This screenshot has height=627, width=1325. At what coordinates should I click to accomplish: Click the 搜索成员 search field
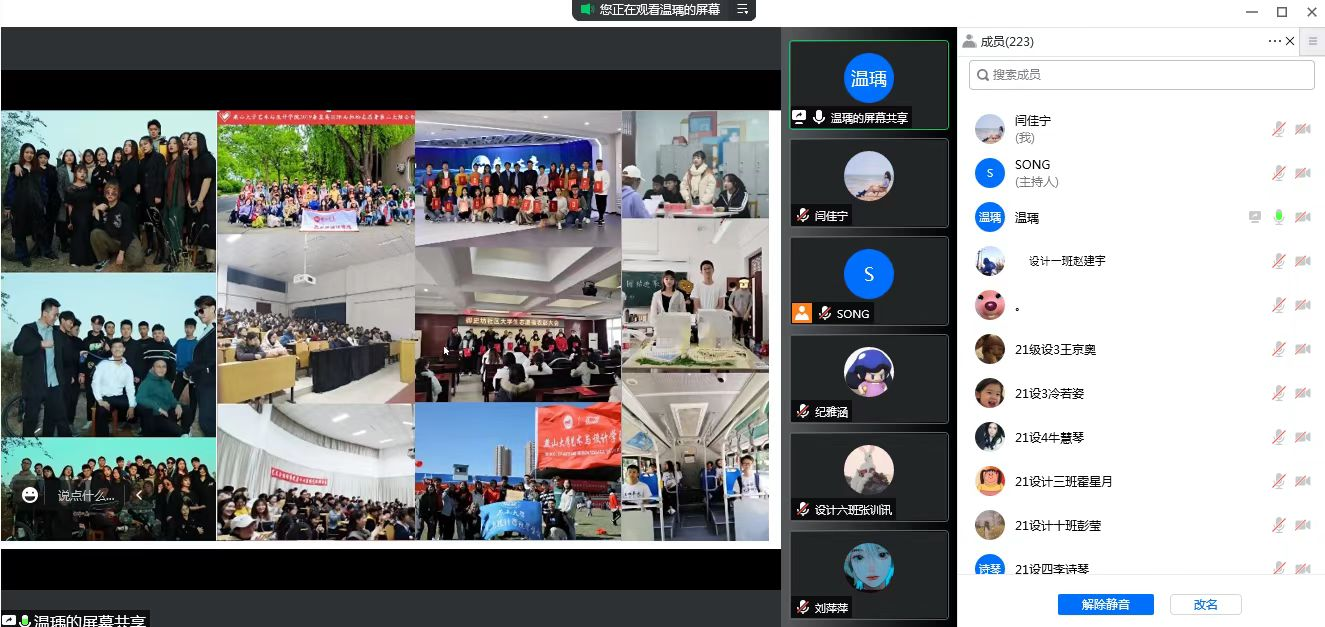(x=1142, y=75)
